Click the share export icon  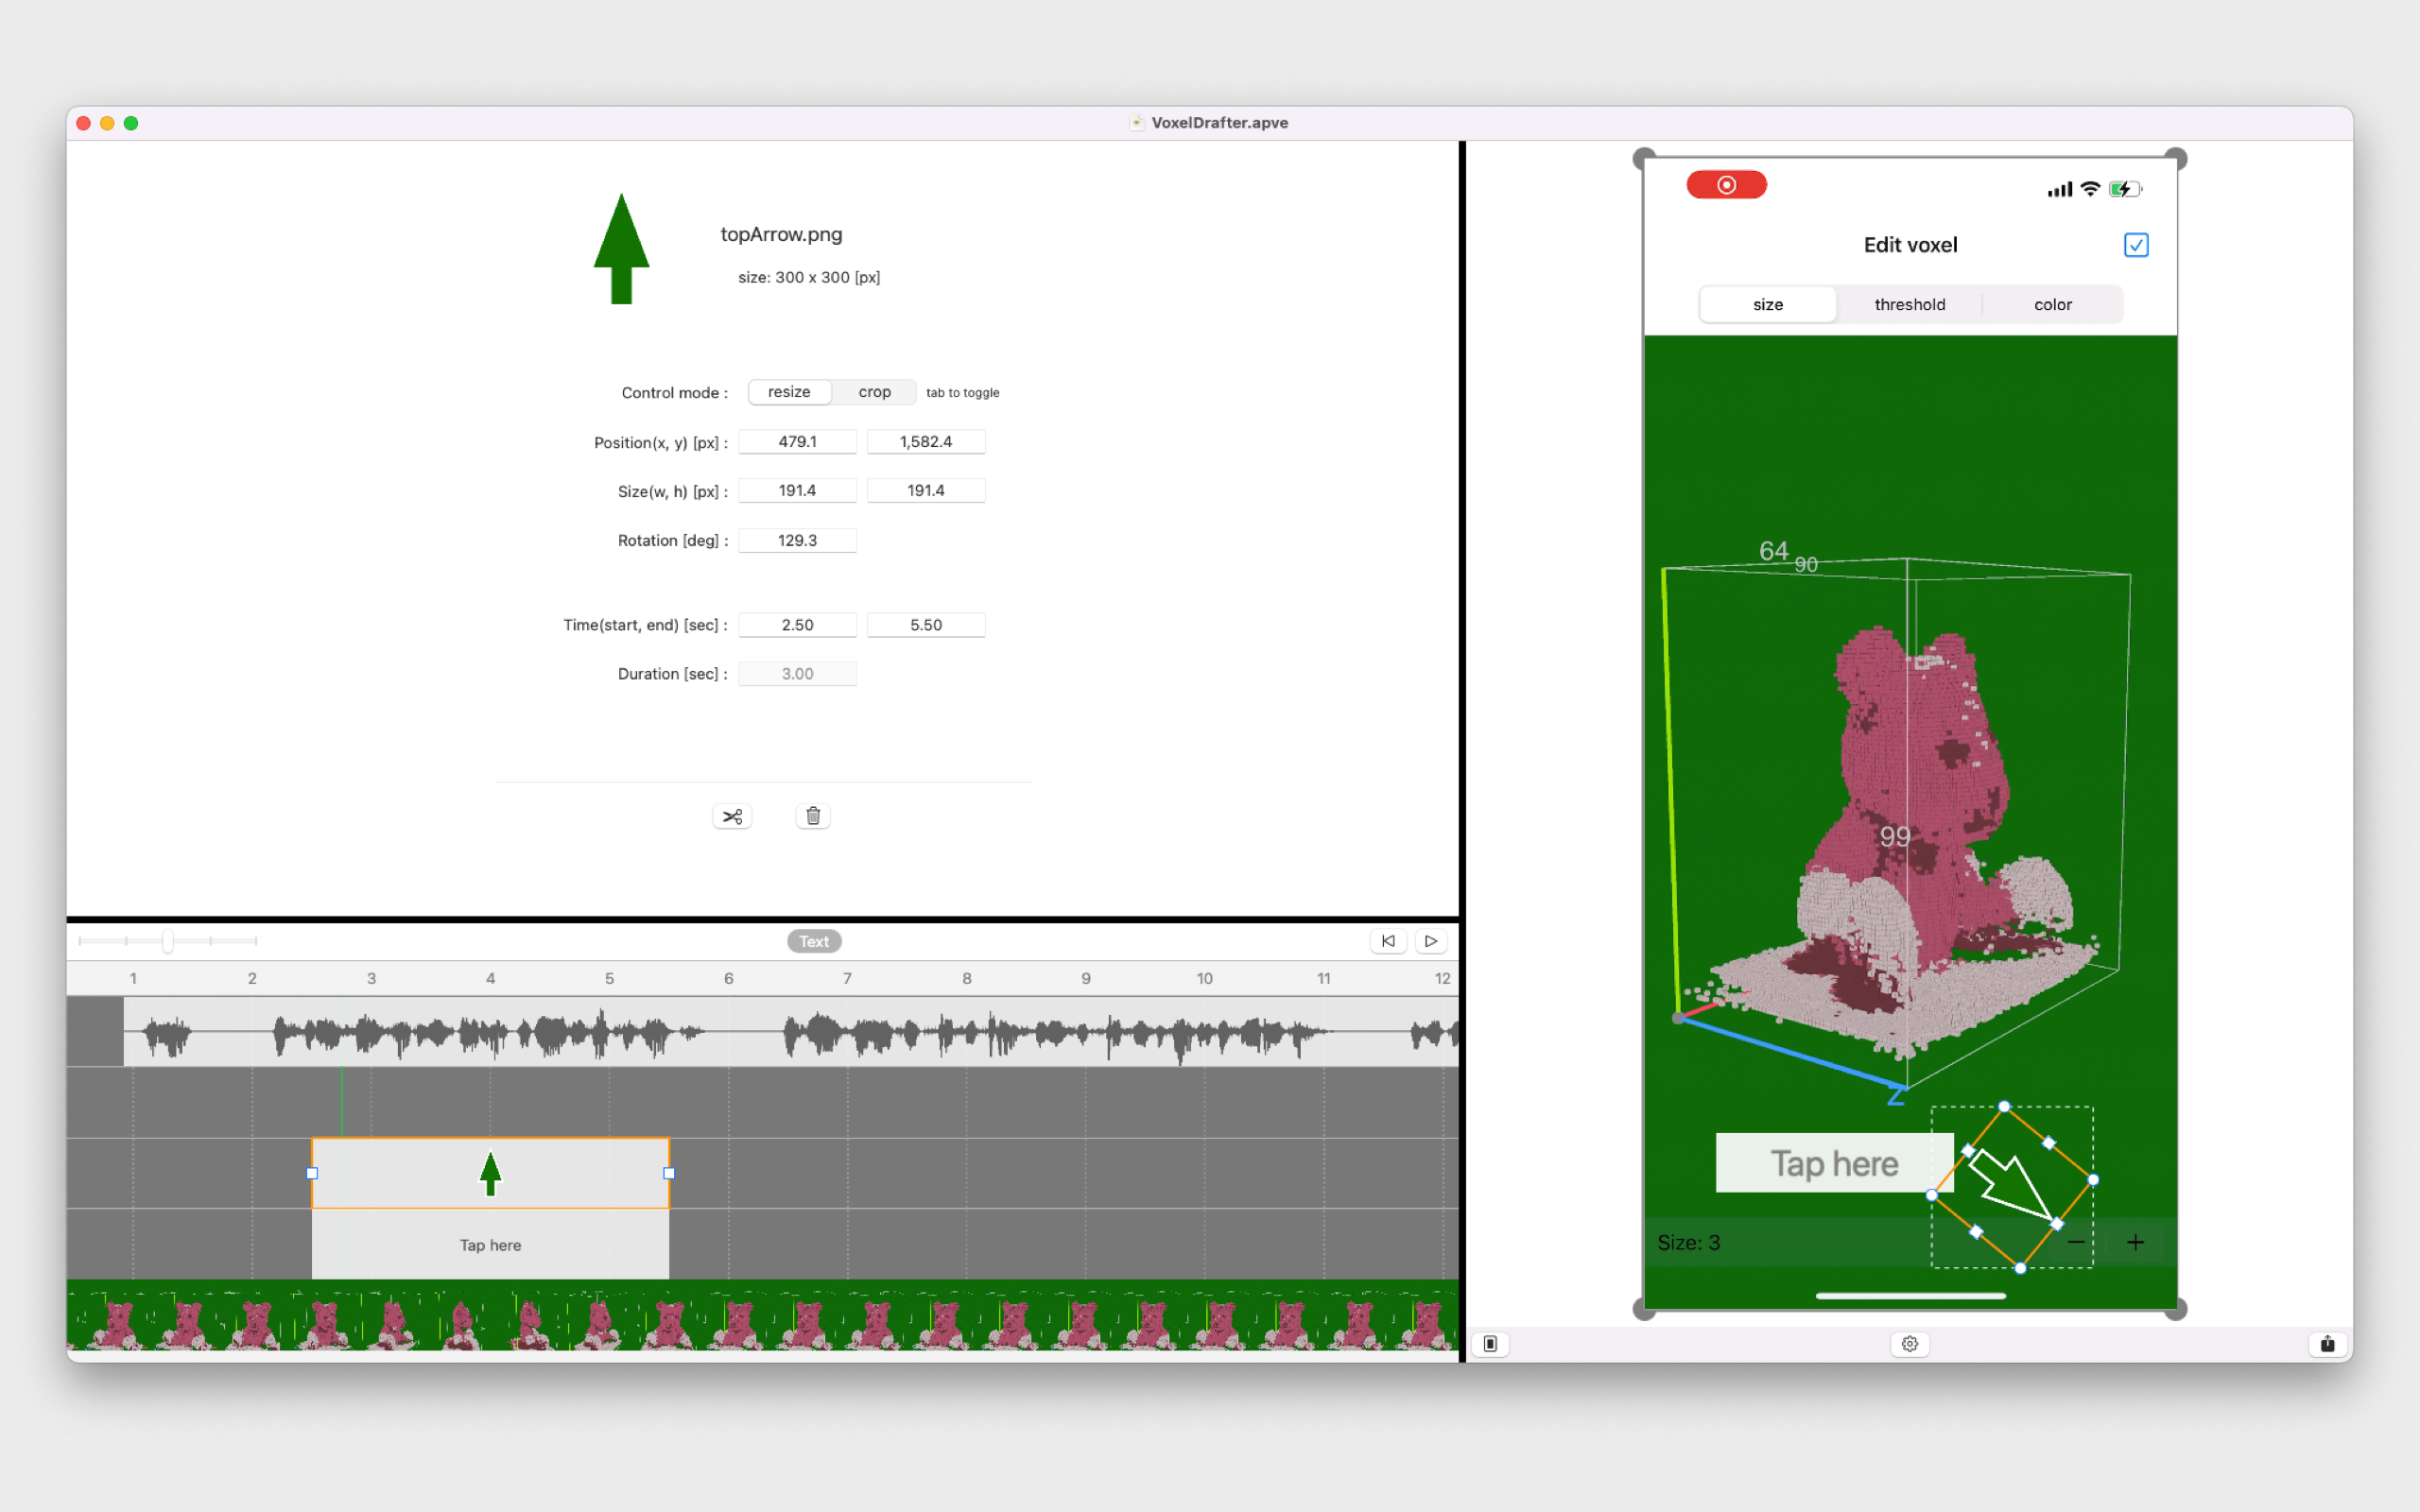pos(2327,1344)
